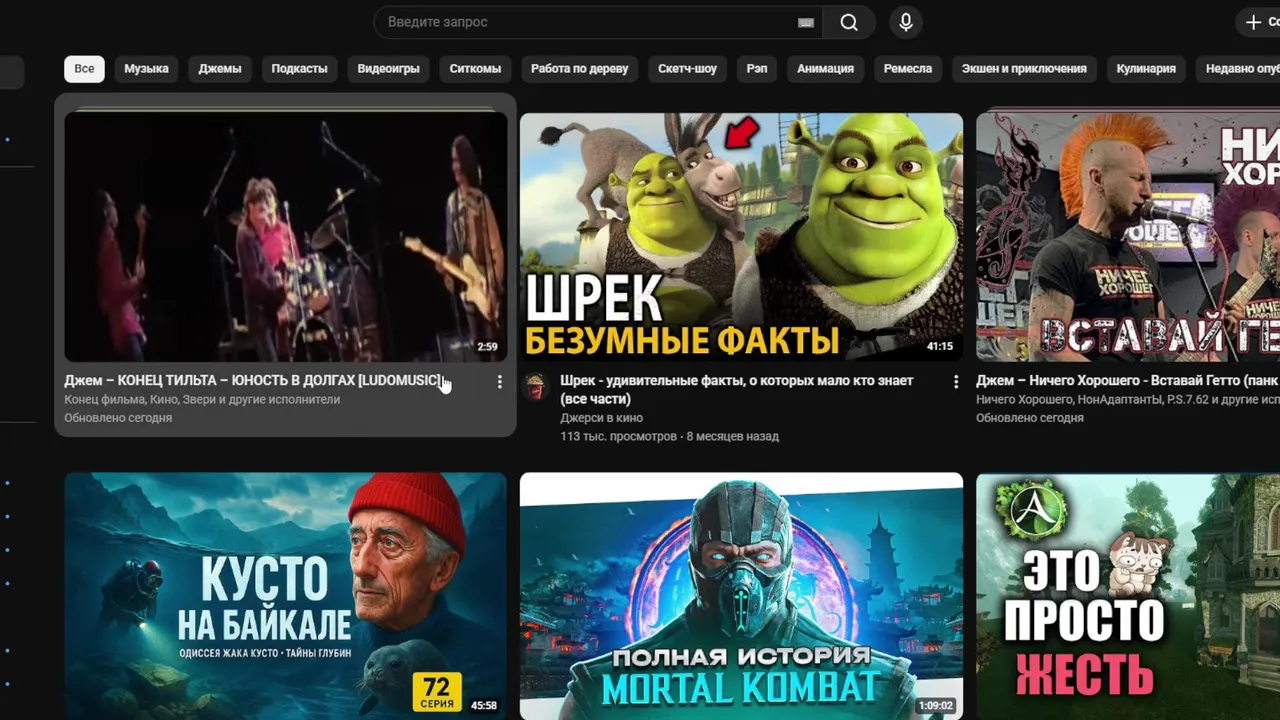Select the Рэп filter chip
Screen dimensions: 1280x720
point(757,68)
